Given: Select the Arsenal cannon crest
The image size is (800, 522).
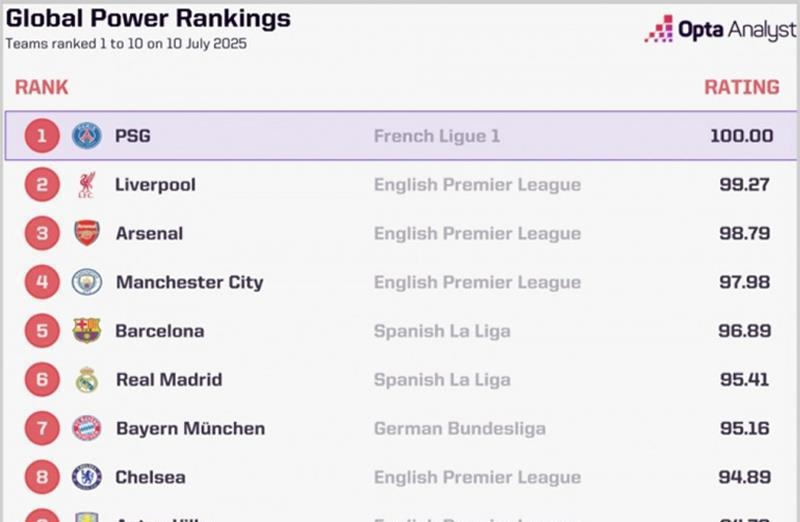Looking at the screenshot, I should point(87,233).
